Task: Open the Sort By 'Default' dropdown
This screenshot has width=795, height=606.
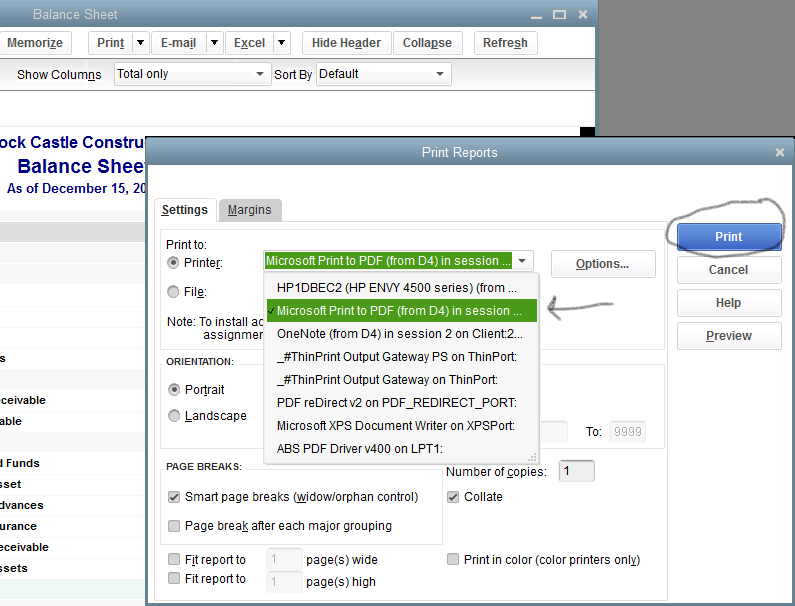Action: pos(383,74)
